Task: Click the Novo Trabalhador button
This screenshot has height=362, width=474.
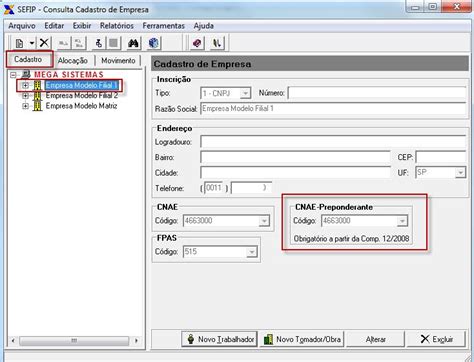Action: tap(219, 339)
